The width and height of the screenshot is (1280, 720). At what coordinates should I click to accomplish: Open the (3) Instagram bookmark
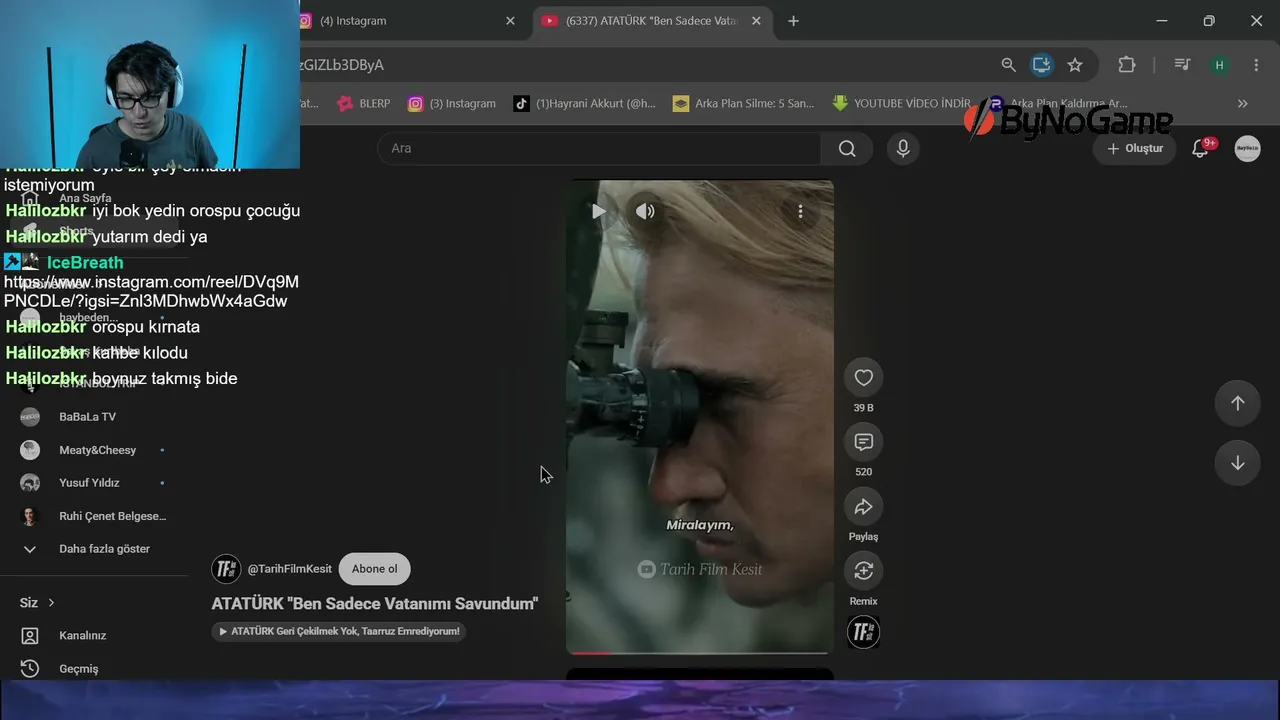(x=452, y=103)
